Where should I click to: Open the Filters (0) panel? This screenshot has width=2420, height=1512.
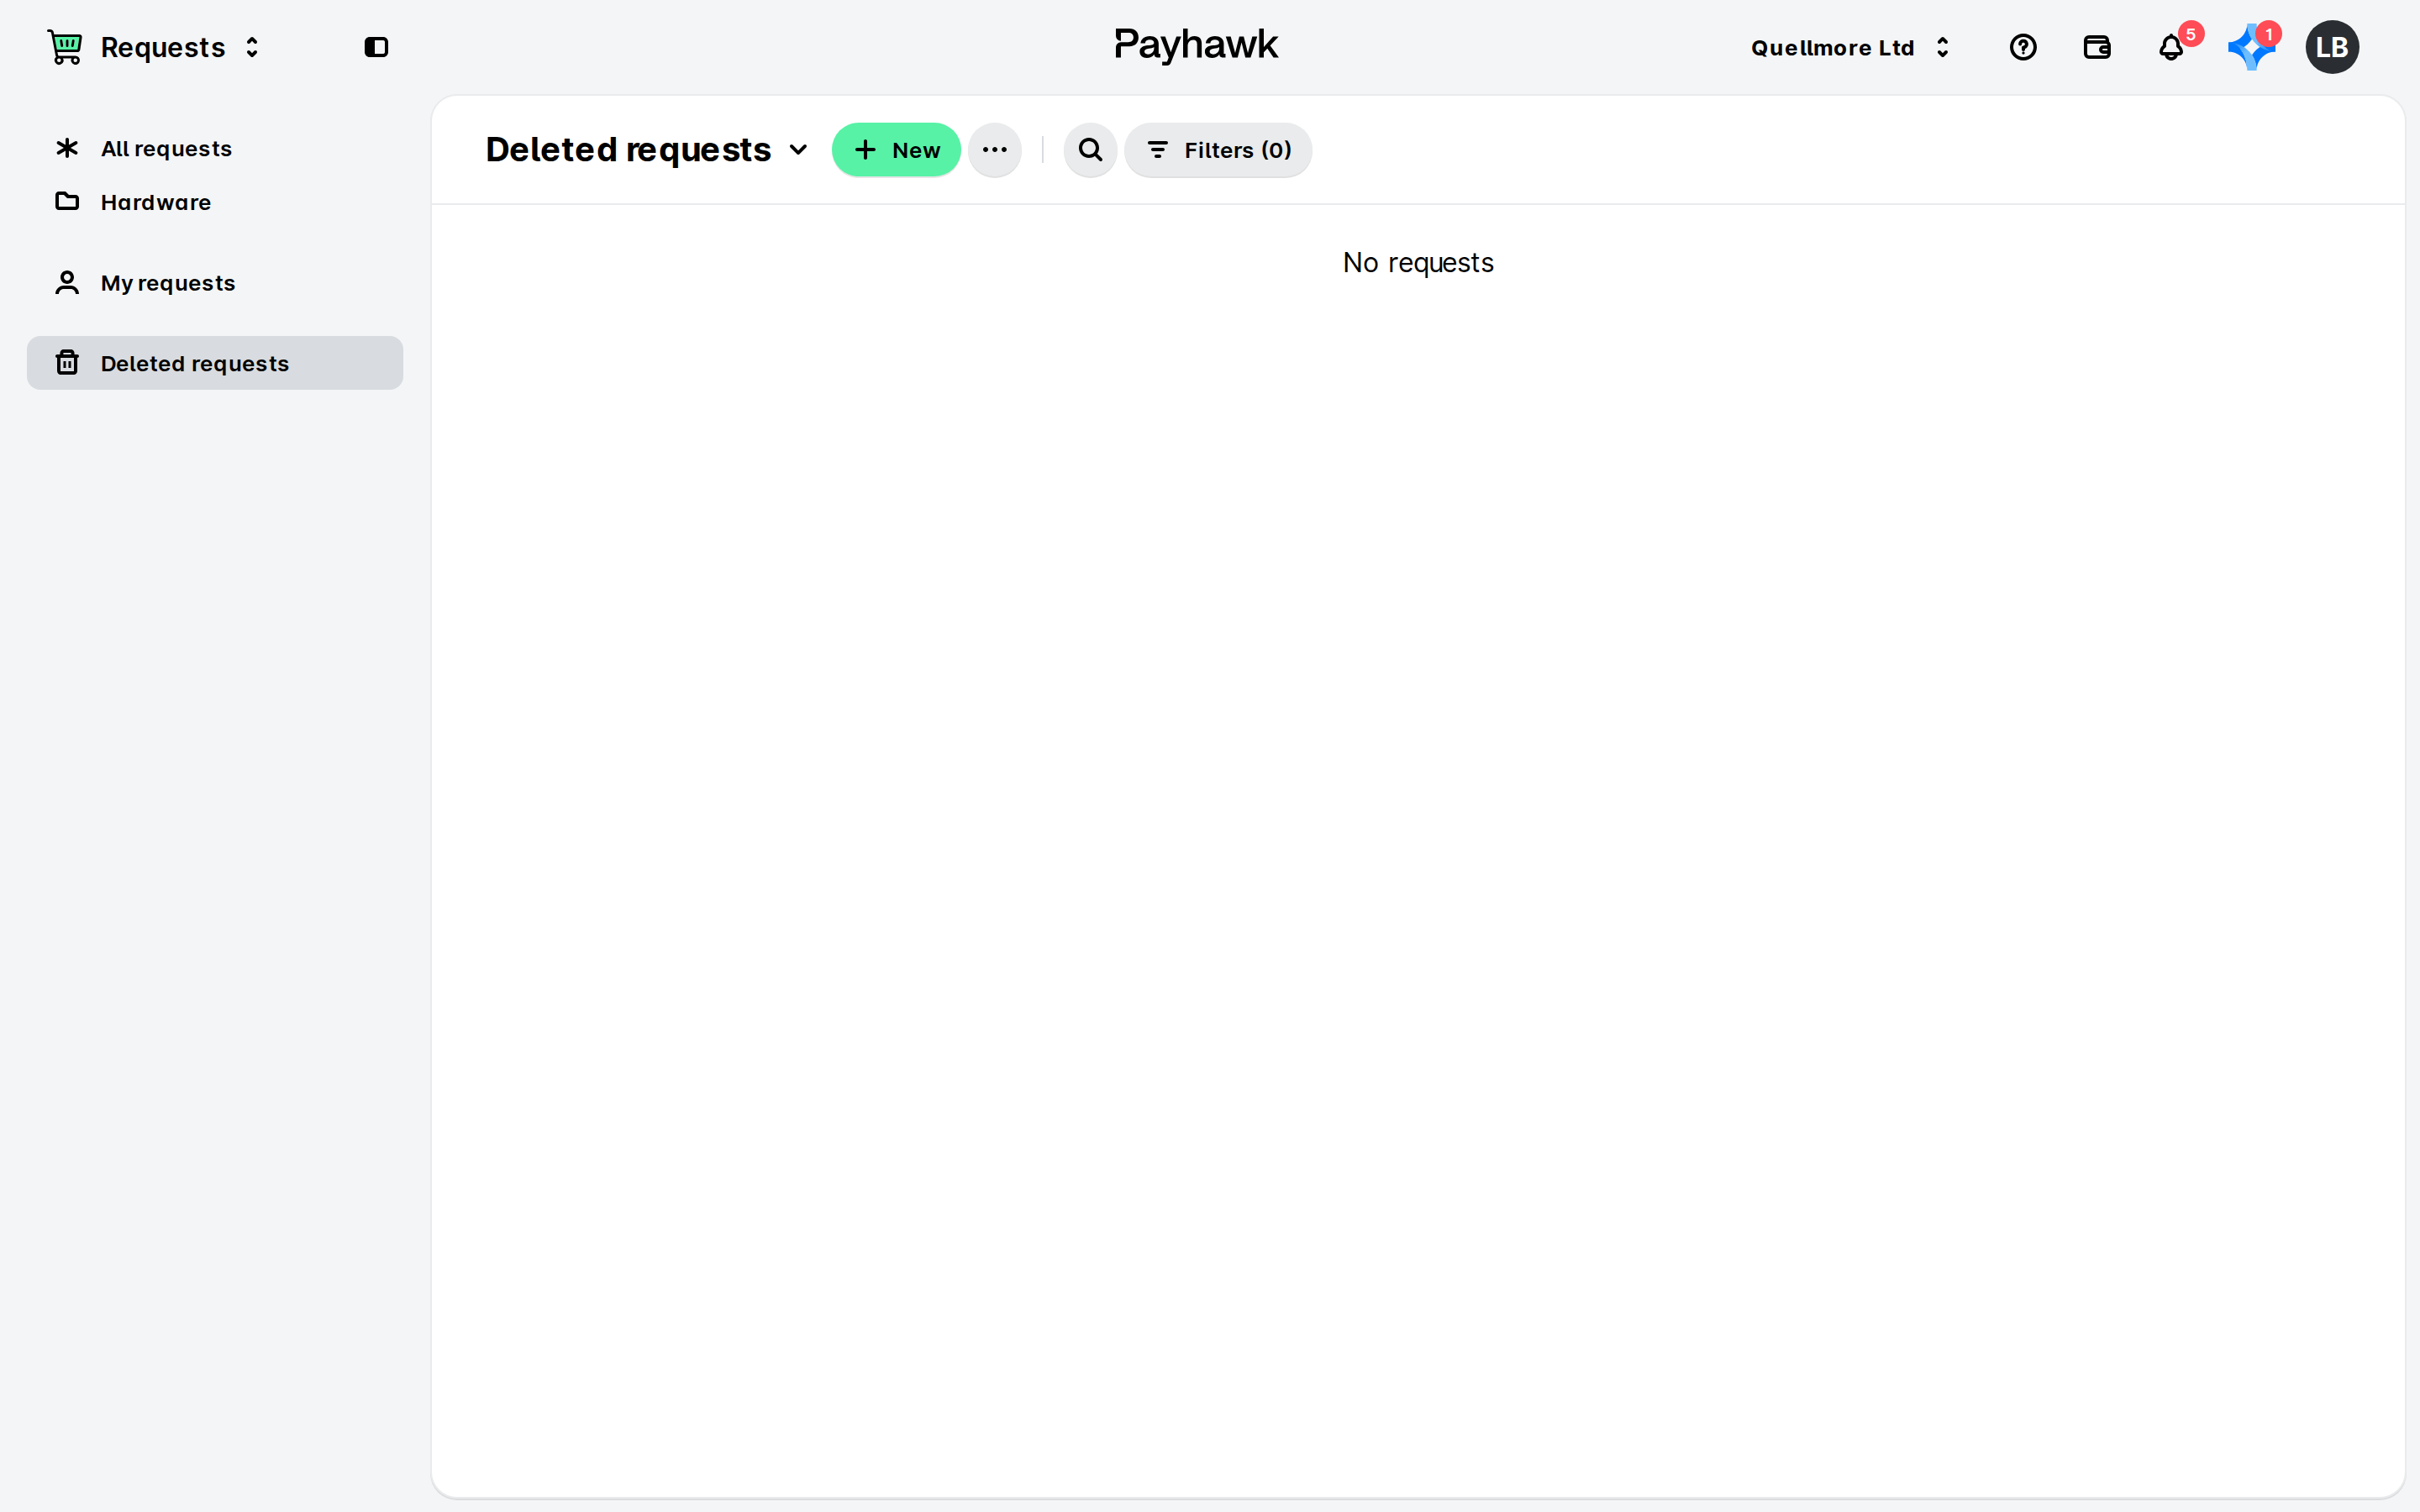[x=1218, y=150]
